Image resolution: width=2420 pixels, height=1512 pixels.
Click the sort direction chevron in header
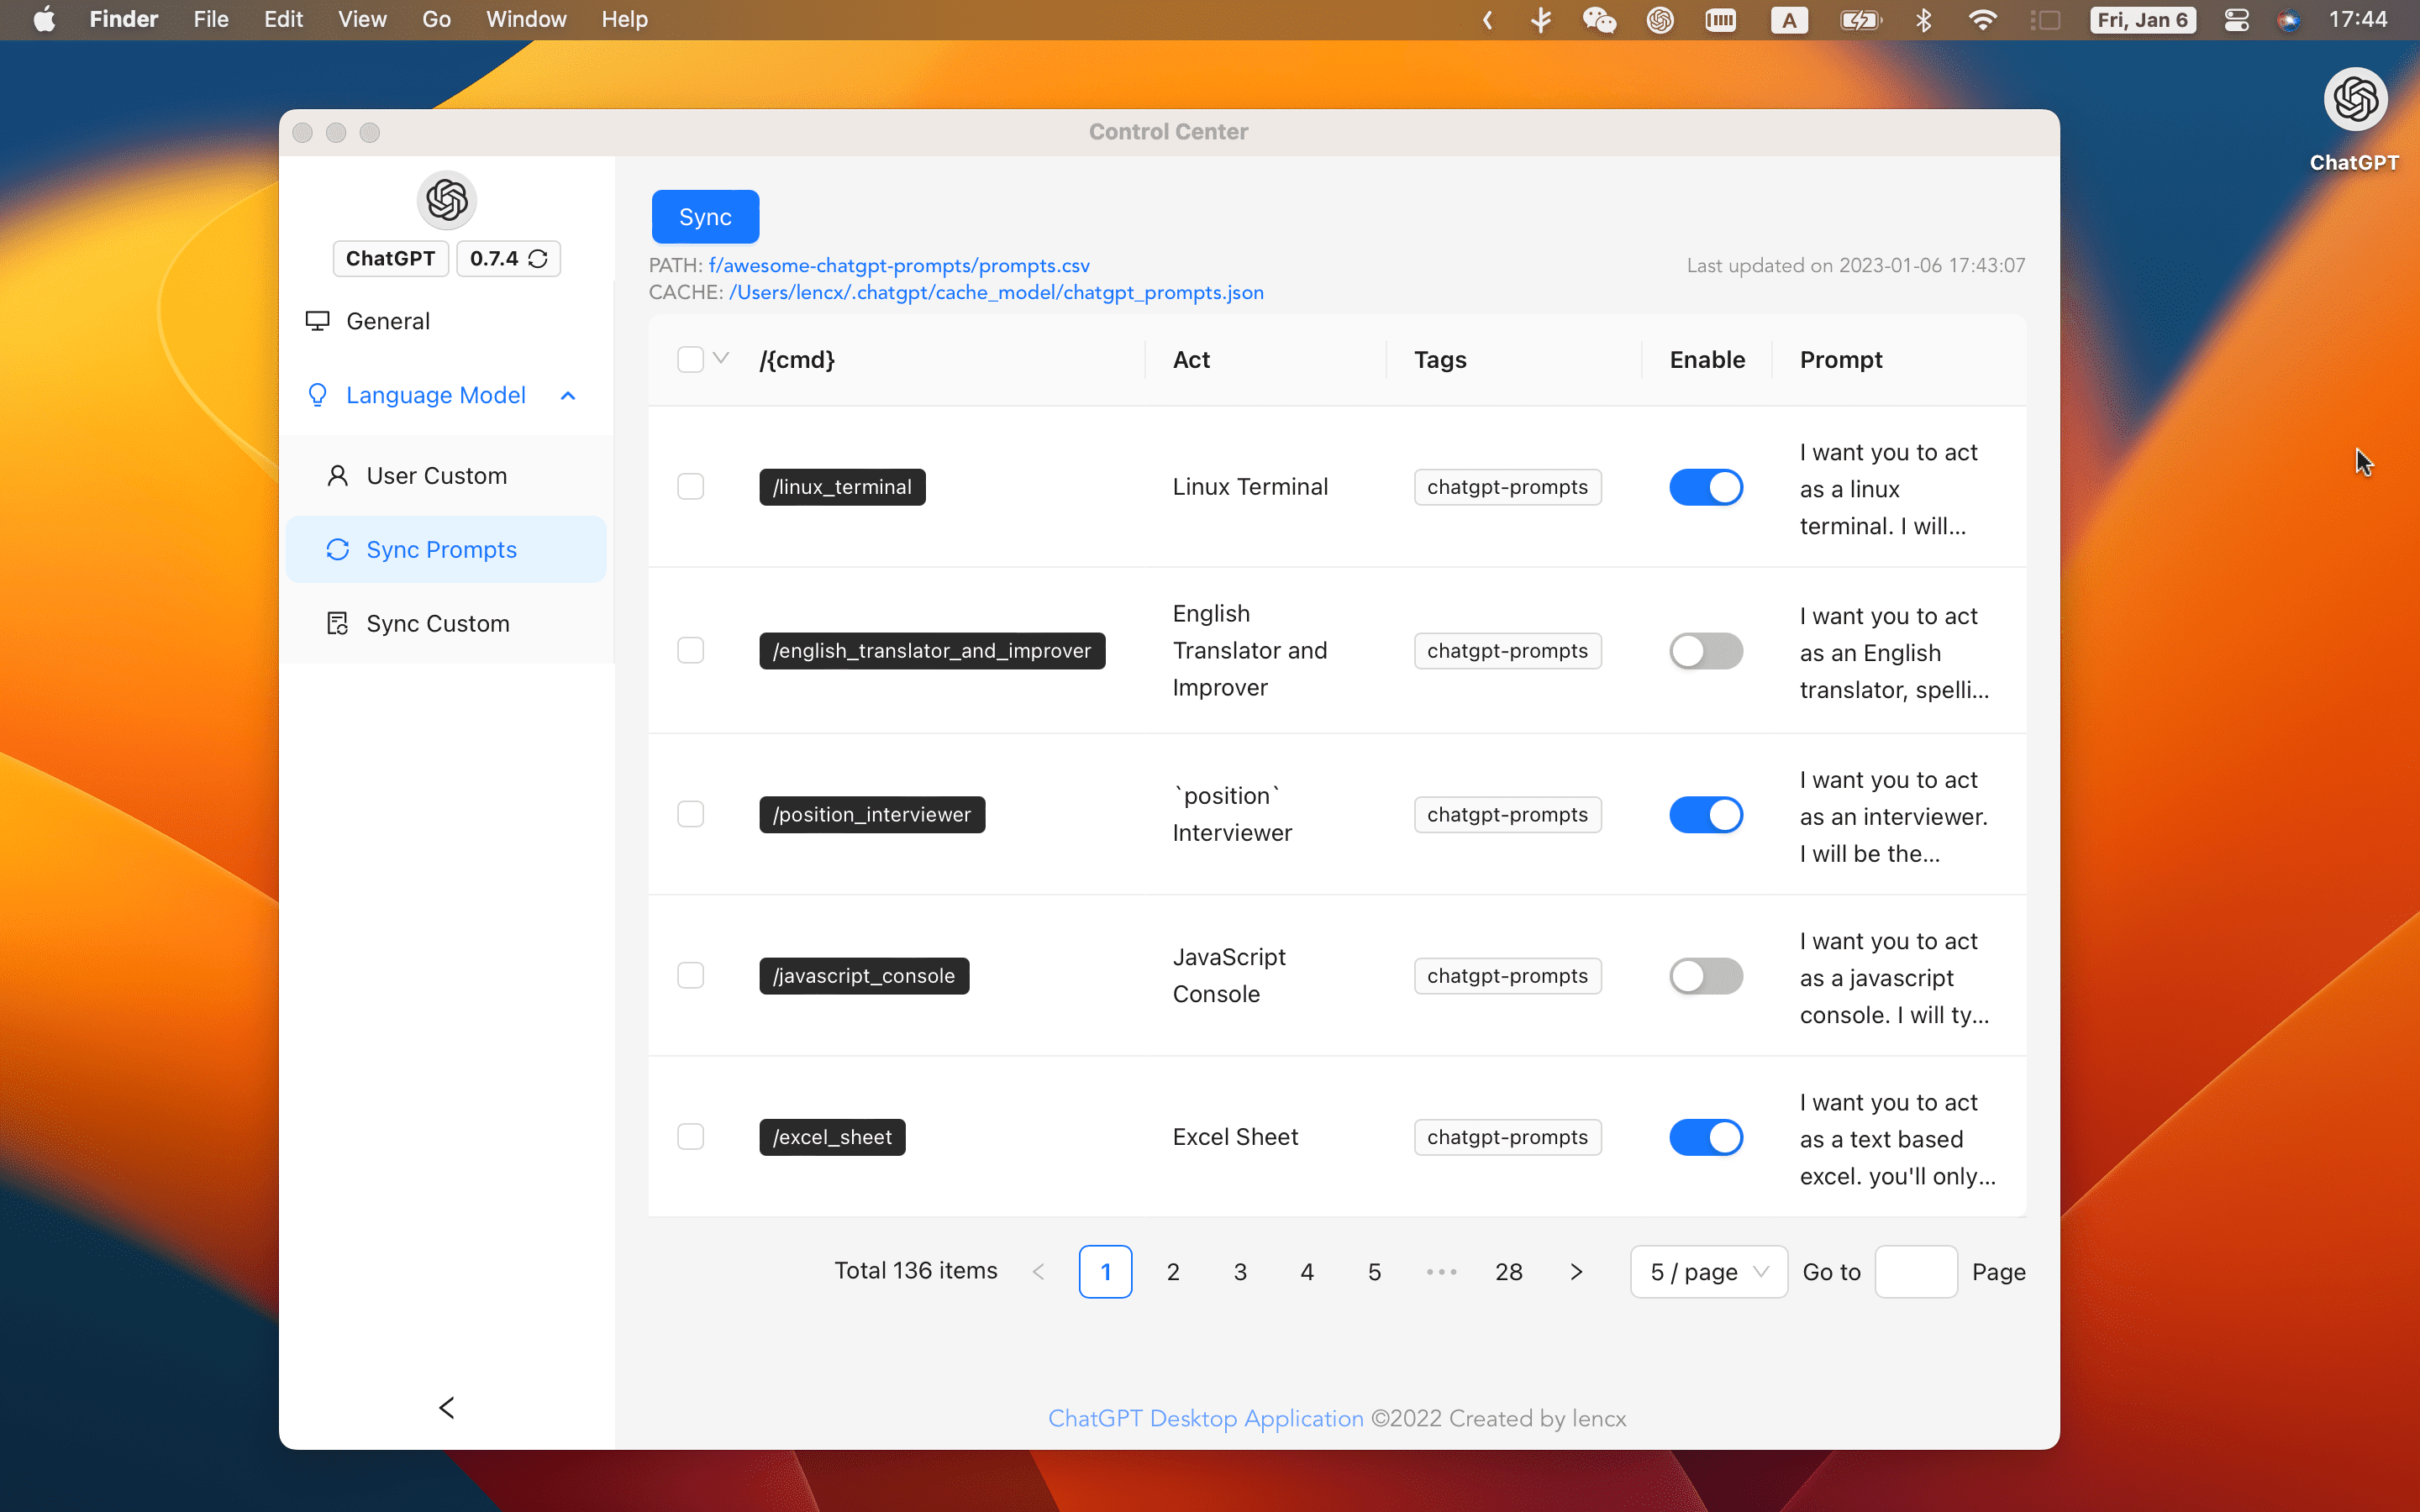pyautogui.click(x=721, y=359)
